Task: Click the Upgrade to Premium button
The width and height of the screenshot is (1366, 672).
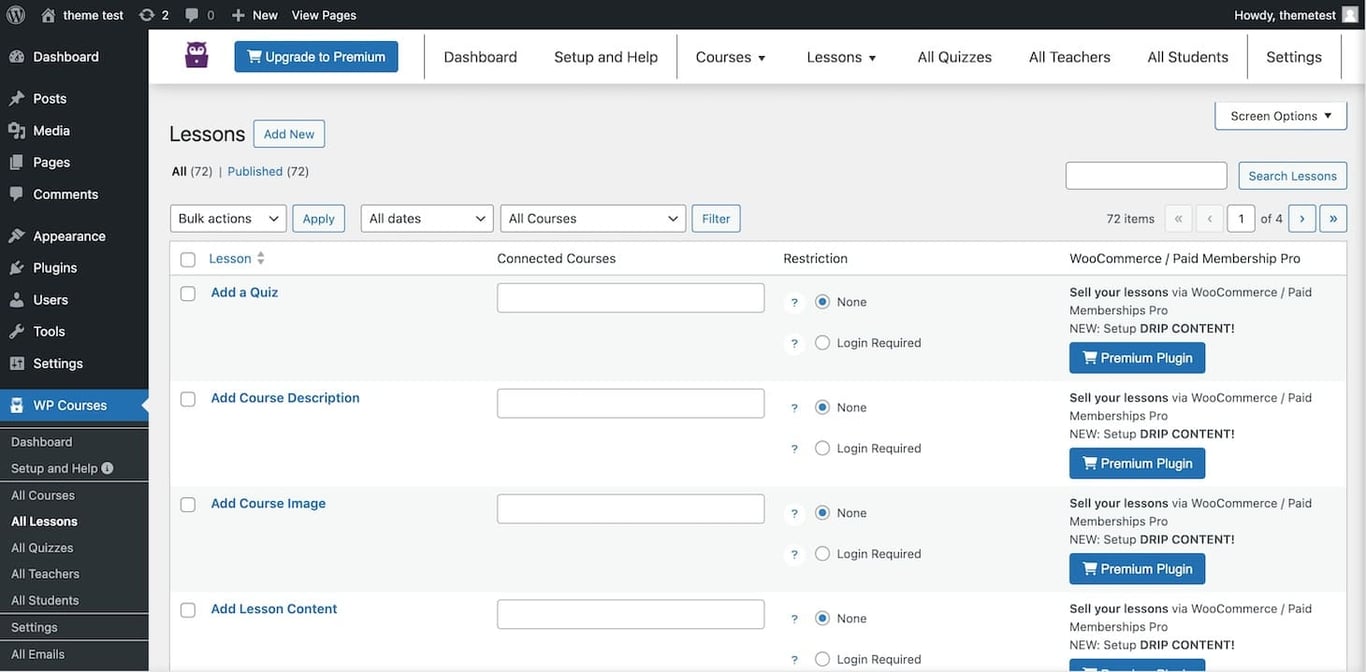Action: (x=316, y=56)
